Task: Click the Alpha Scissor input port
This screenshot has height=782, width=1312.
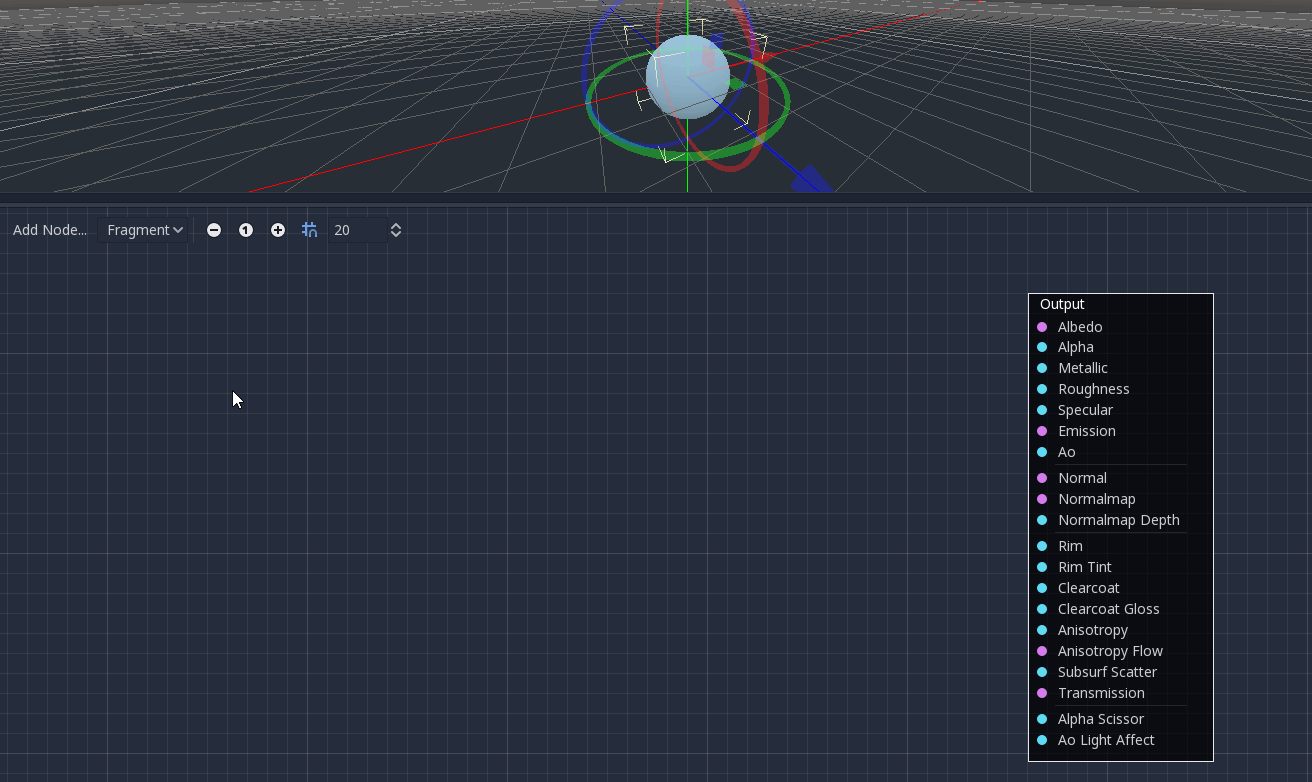Action: pyautogui.click(x=1042, y=719)
